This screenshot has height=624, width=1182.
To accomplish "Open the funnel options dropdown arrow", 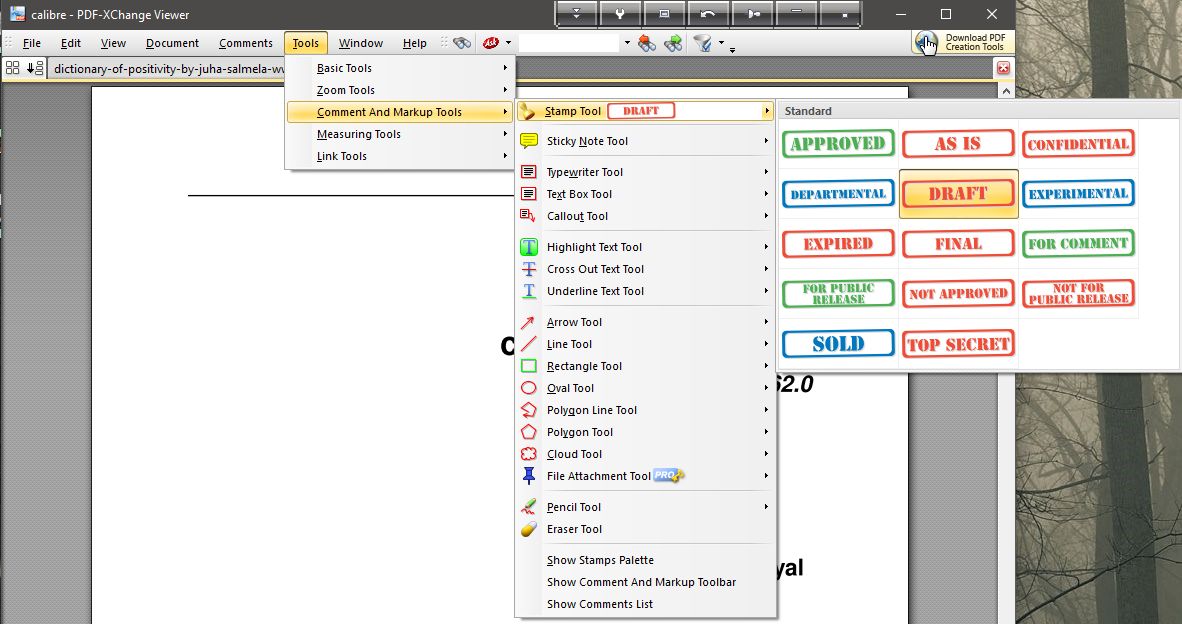I will point(721,43).
